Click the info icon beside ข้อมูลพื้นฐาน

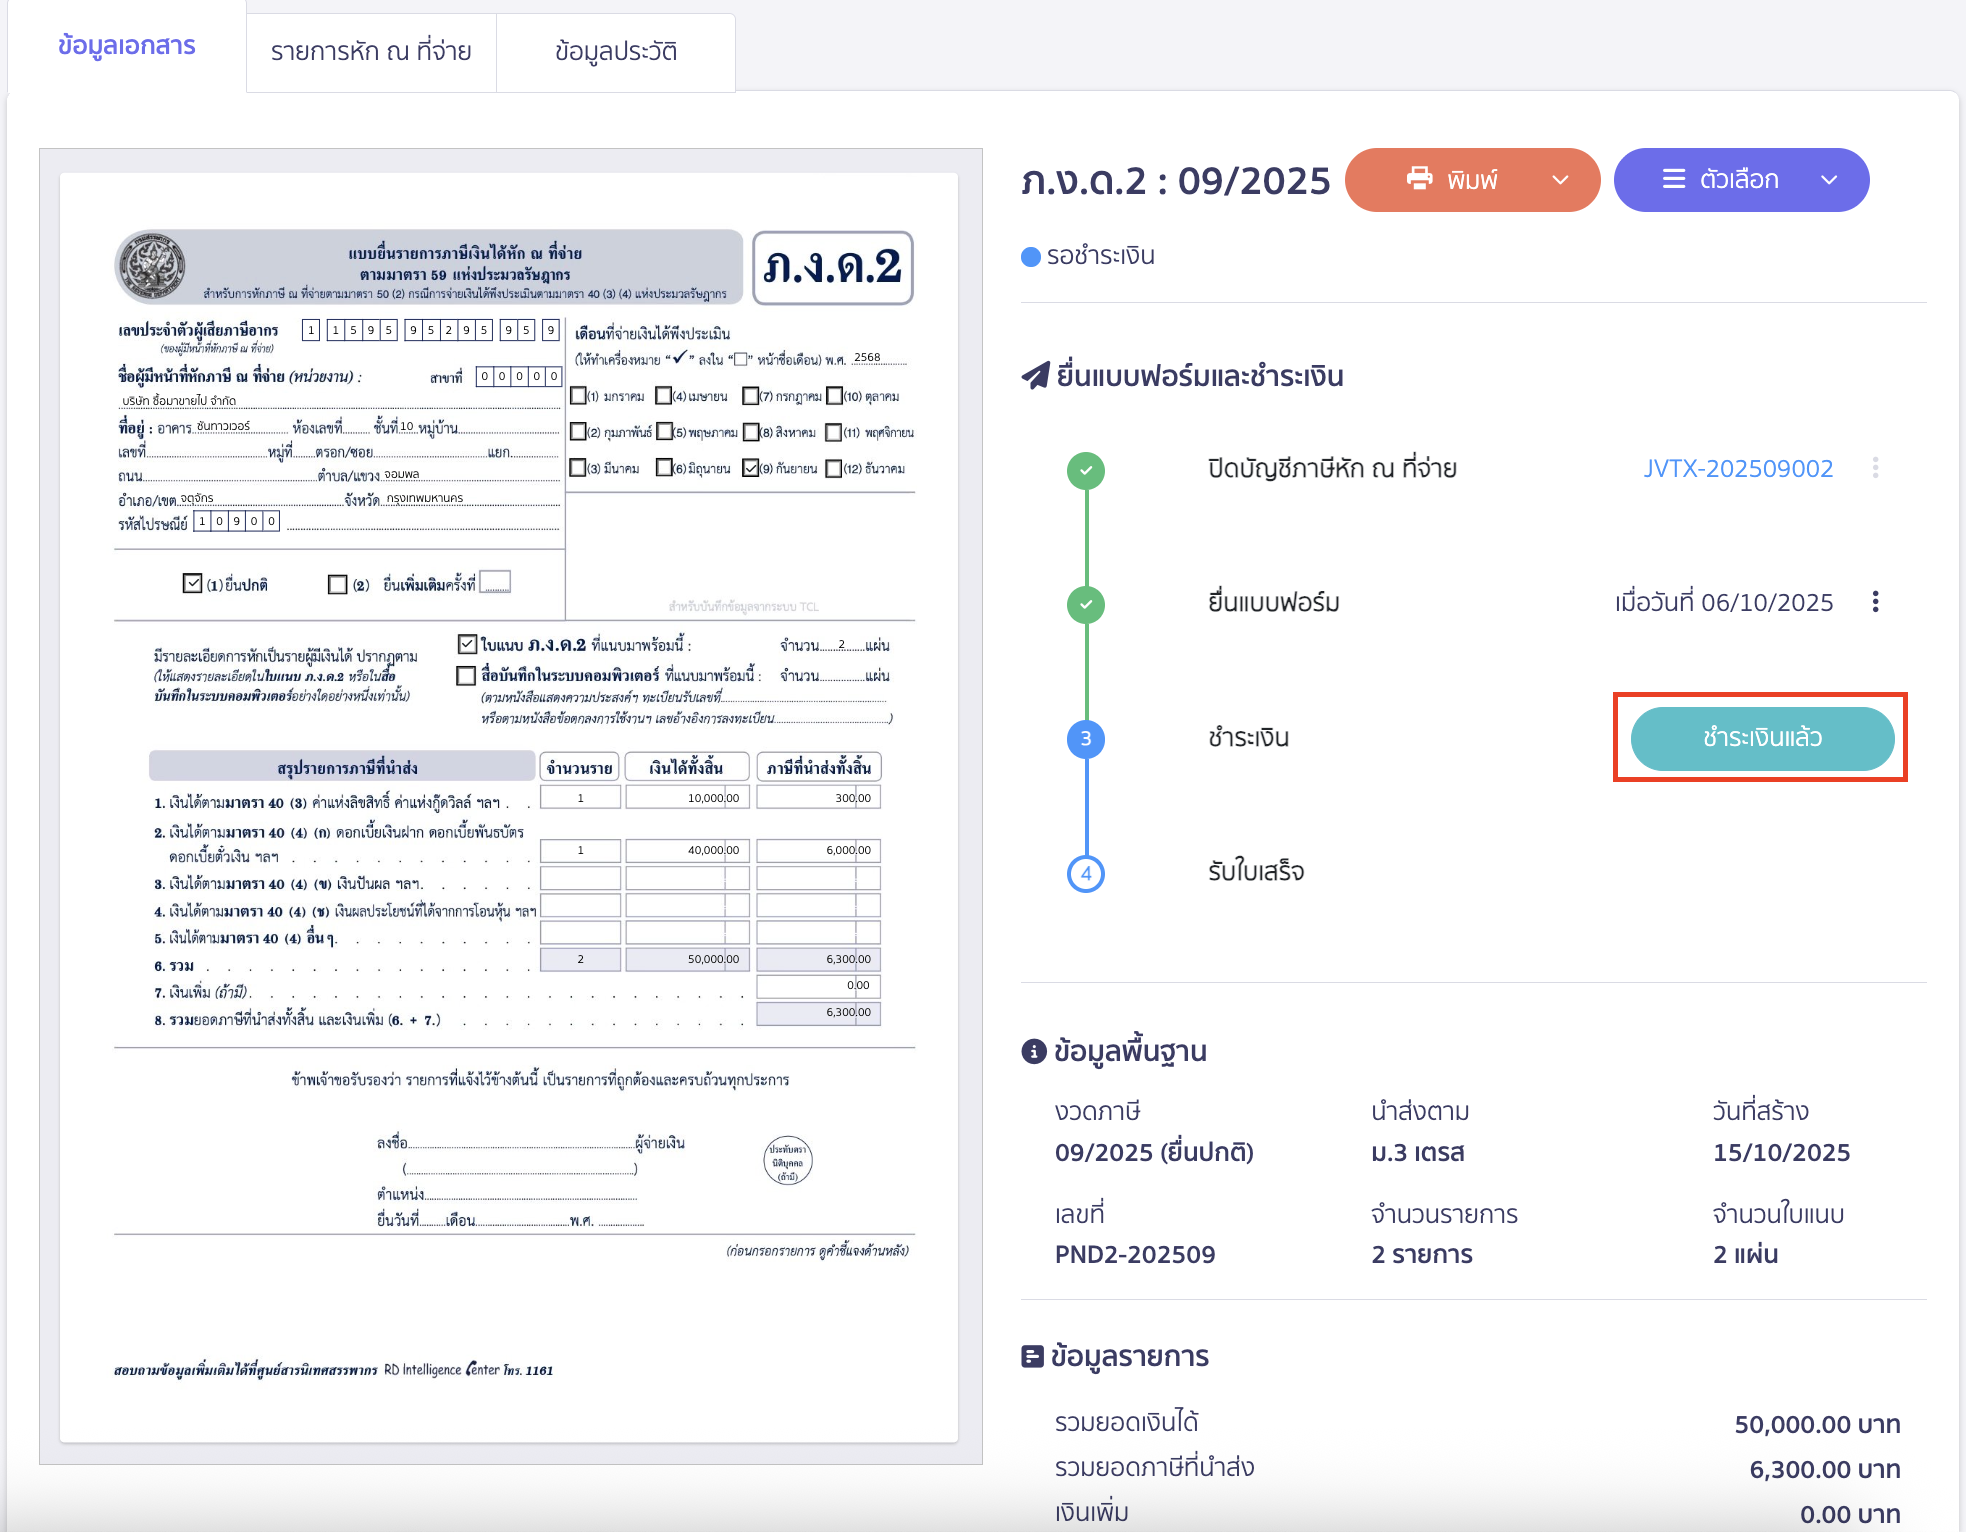(x=1033, y=1052)
